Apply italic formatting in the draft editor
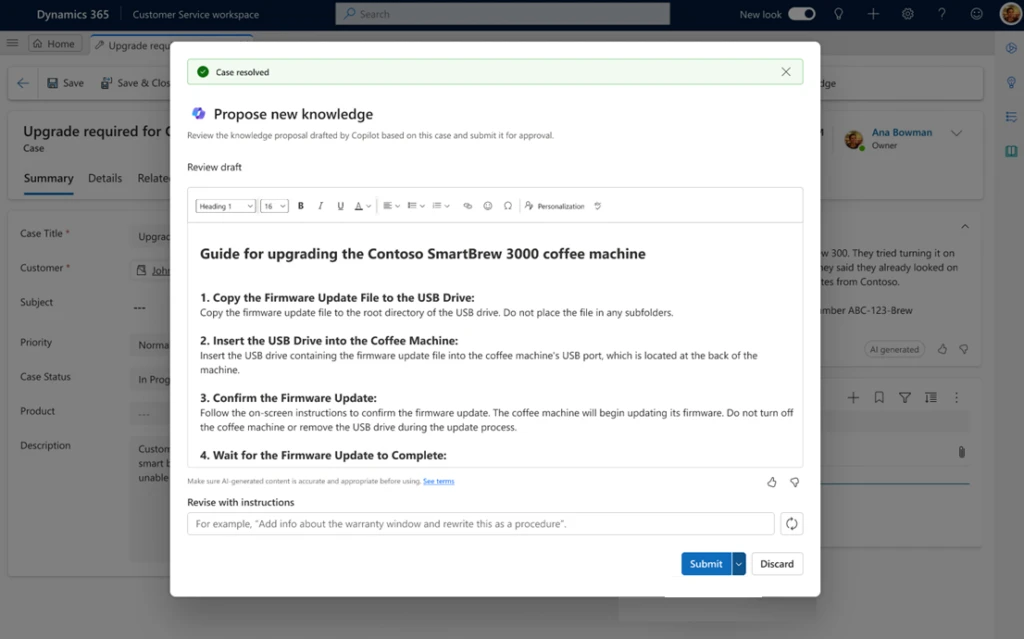The height and width of the screenshot is (639, 1024). click(320, 206)
